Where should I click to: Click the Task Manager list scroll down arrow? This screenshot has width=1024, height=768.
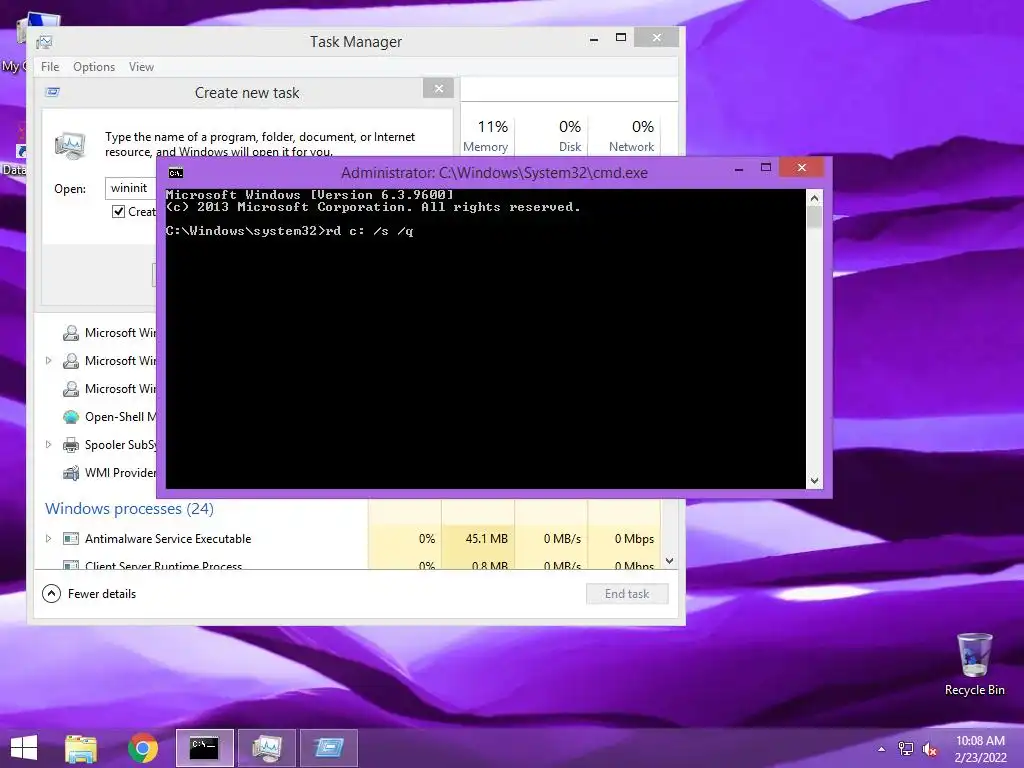(x=669, y=561)
